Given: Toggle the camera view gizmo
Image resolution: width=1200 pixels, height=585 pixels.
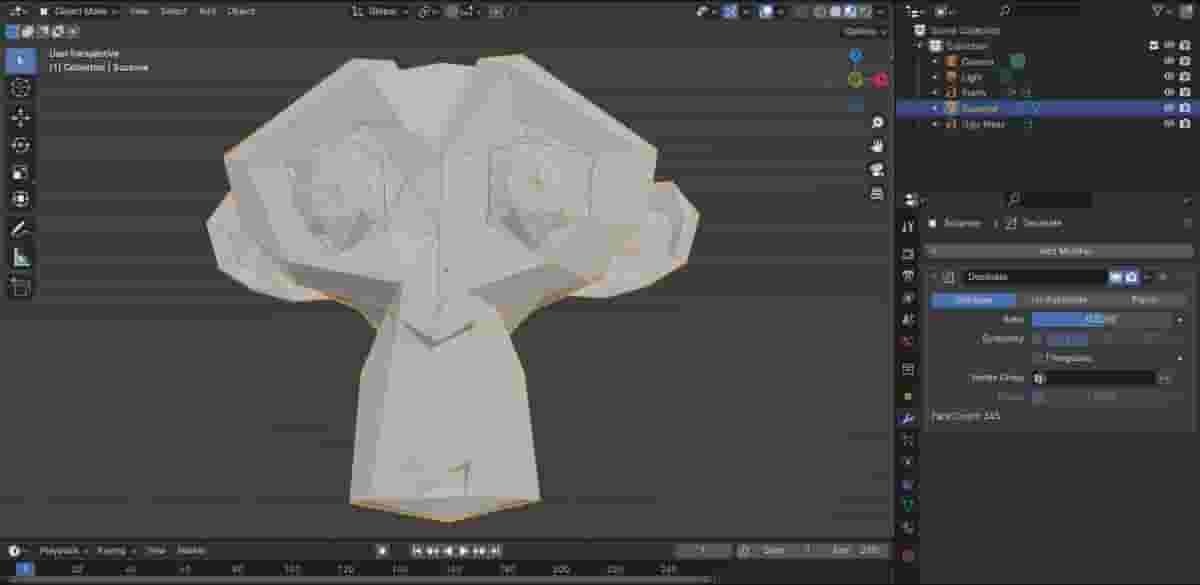Looking at the screenshot, I should click(x=877, y=169).
